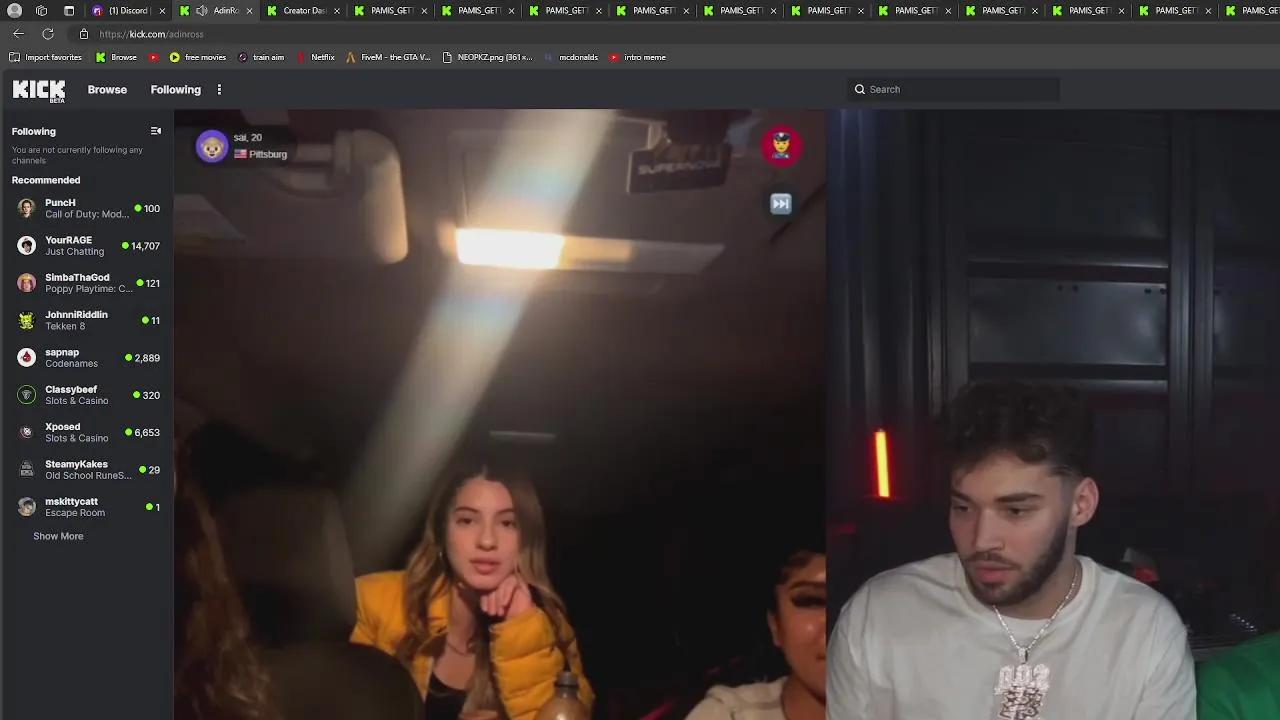The image size is (1280, 720).
Task: Click the Import favorites button
Action: click(x=44, y=57)
